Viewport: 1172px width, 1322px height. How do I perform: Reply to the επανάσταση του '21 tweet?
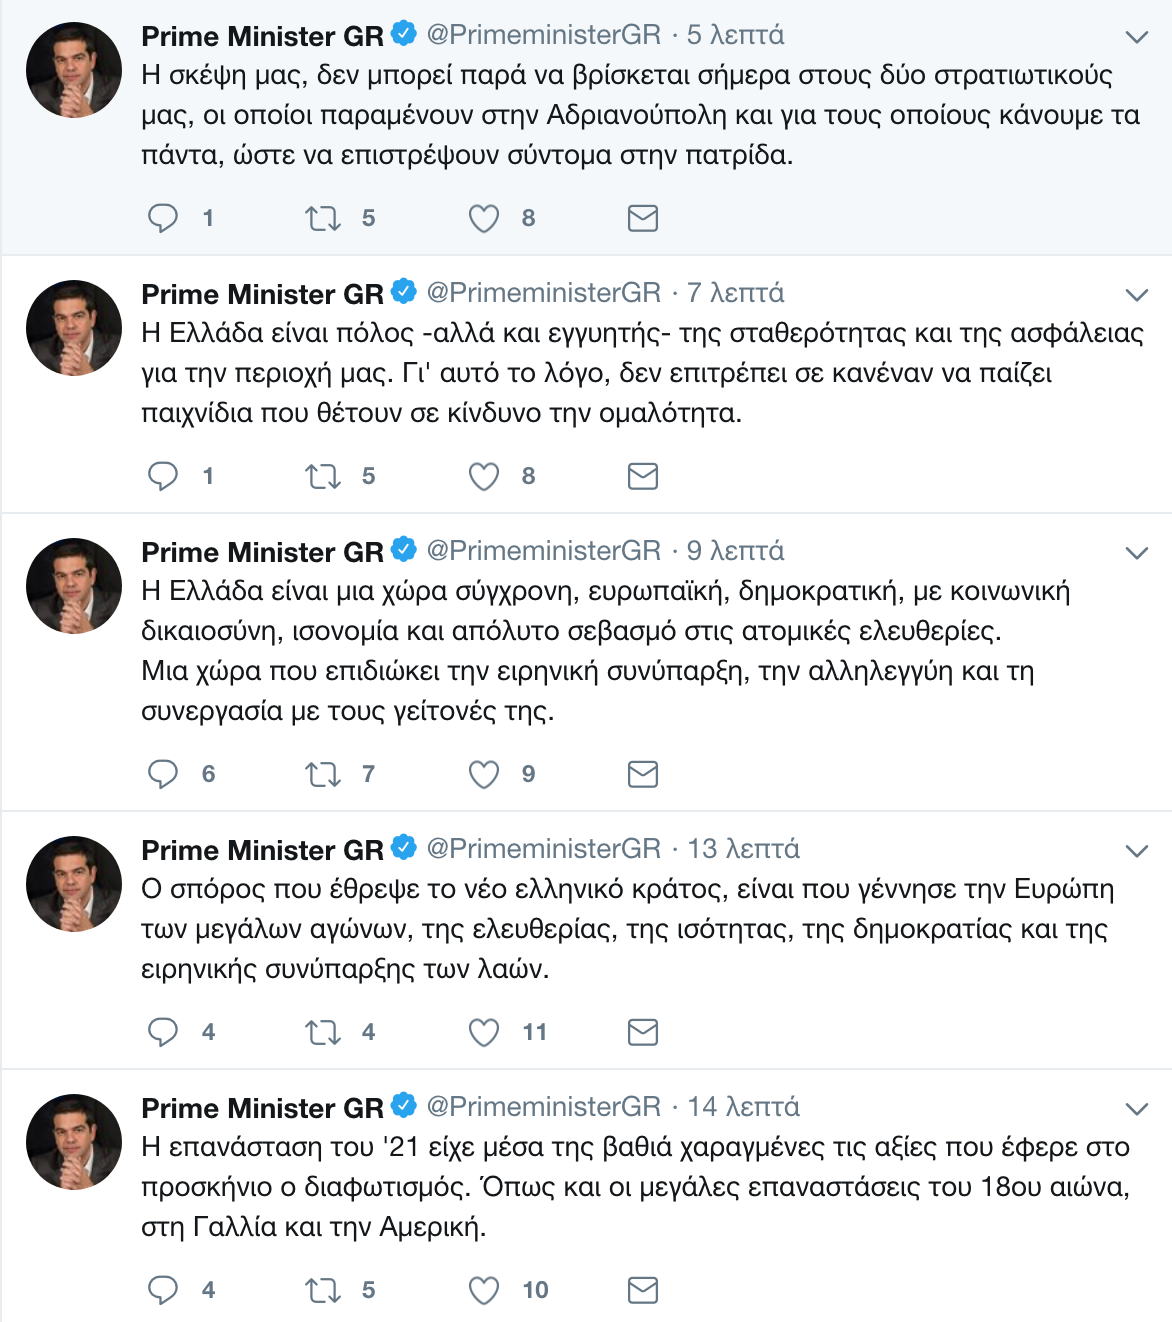pyautogui.click(x=163, y=1290)
